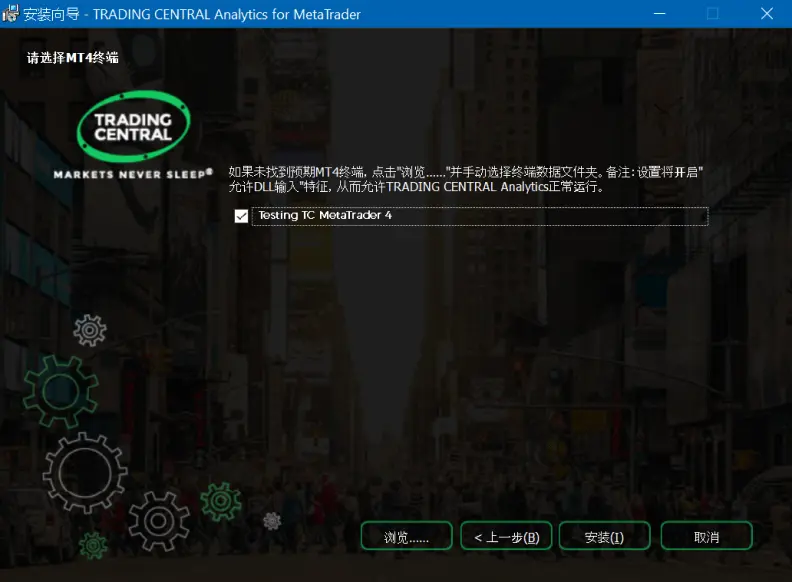Close the setup wizard window

[767, 14]
